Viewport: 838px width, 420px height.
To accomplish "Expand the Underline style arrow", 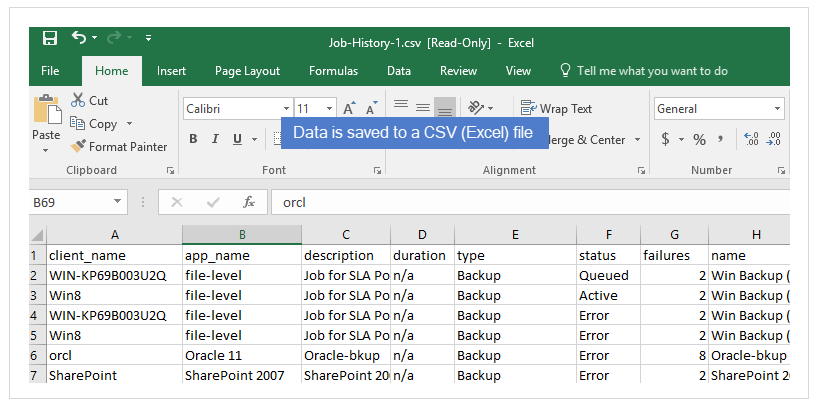I will pos(254,139).
